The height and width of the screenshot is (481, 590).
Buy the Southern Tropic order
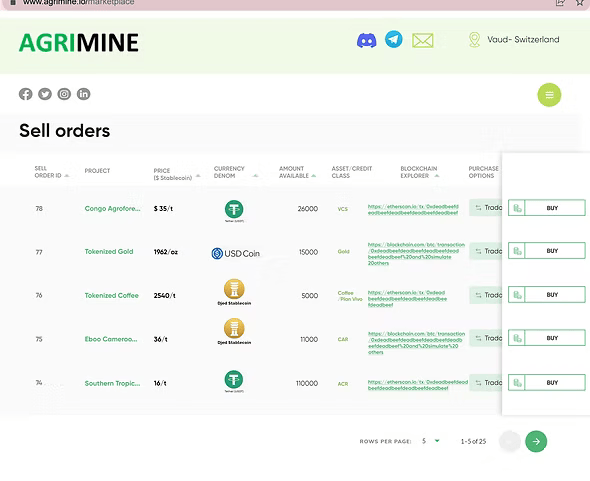(x=552, y=383)
